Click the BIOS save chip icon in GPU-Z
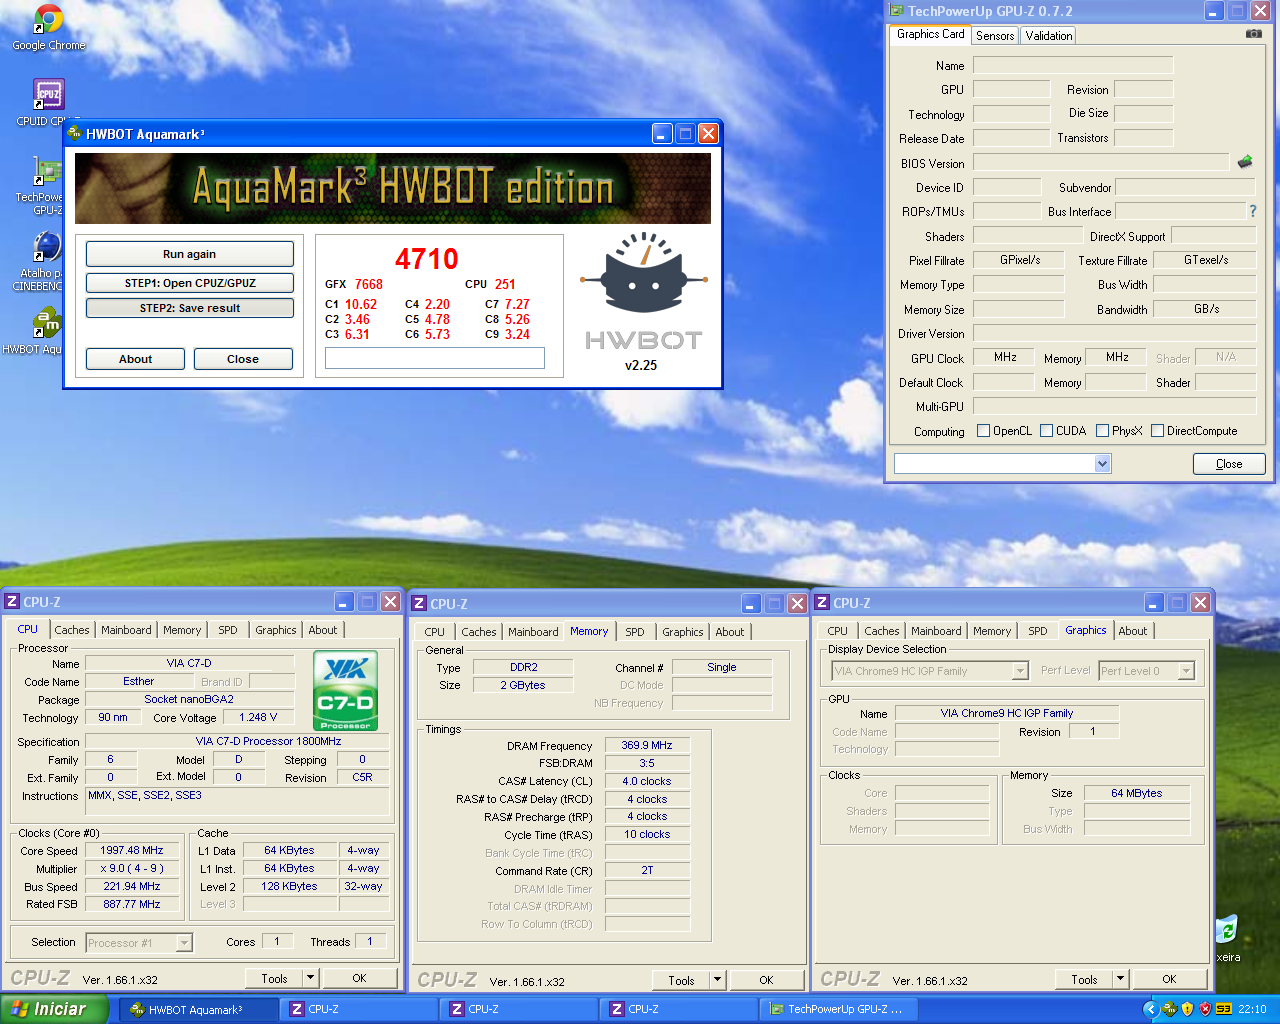This screenshot has height=1024, width=1280. pos(1245,161)
